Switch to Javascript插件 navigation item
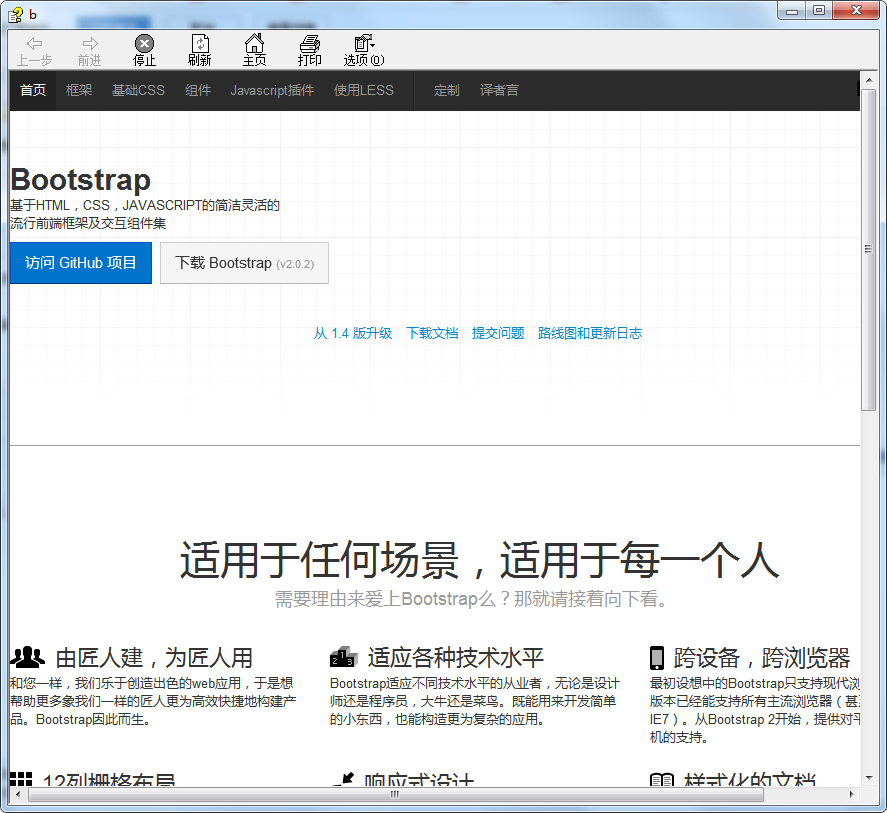Image resolution: width=887 pixels, height=813 pixels. (x=272, y=90)
